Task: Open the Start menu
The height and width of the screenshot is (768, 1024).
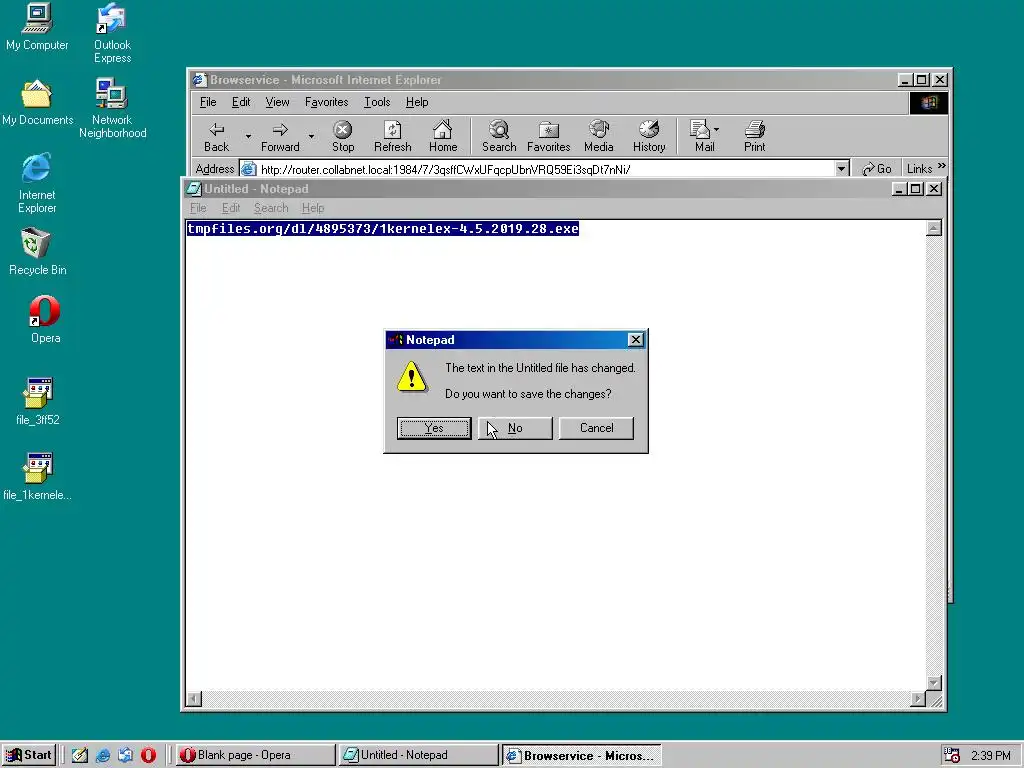Action: pos(29,755)
